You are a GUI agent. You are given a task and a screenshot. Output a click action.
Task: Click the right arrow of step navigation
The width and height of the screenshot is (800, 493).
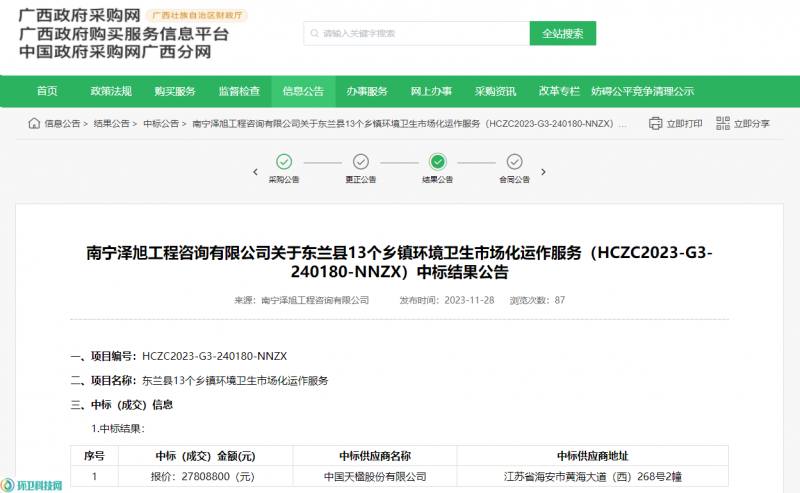pos(543,172)
